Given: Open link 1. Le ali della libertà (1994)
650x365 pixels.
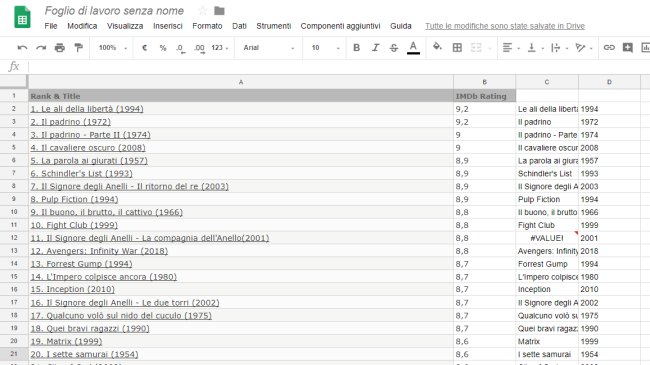Looking at the screenshot, I should click(x=87, y=109).
